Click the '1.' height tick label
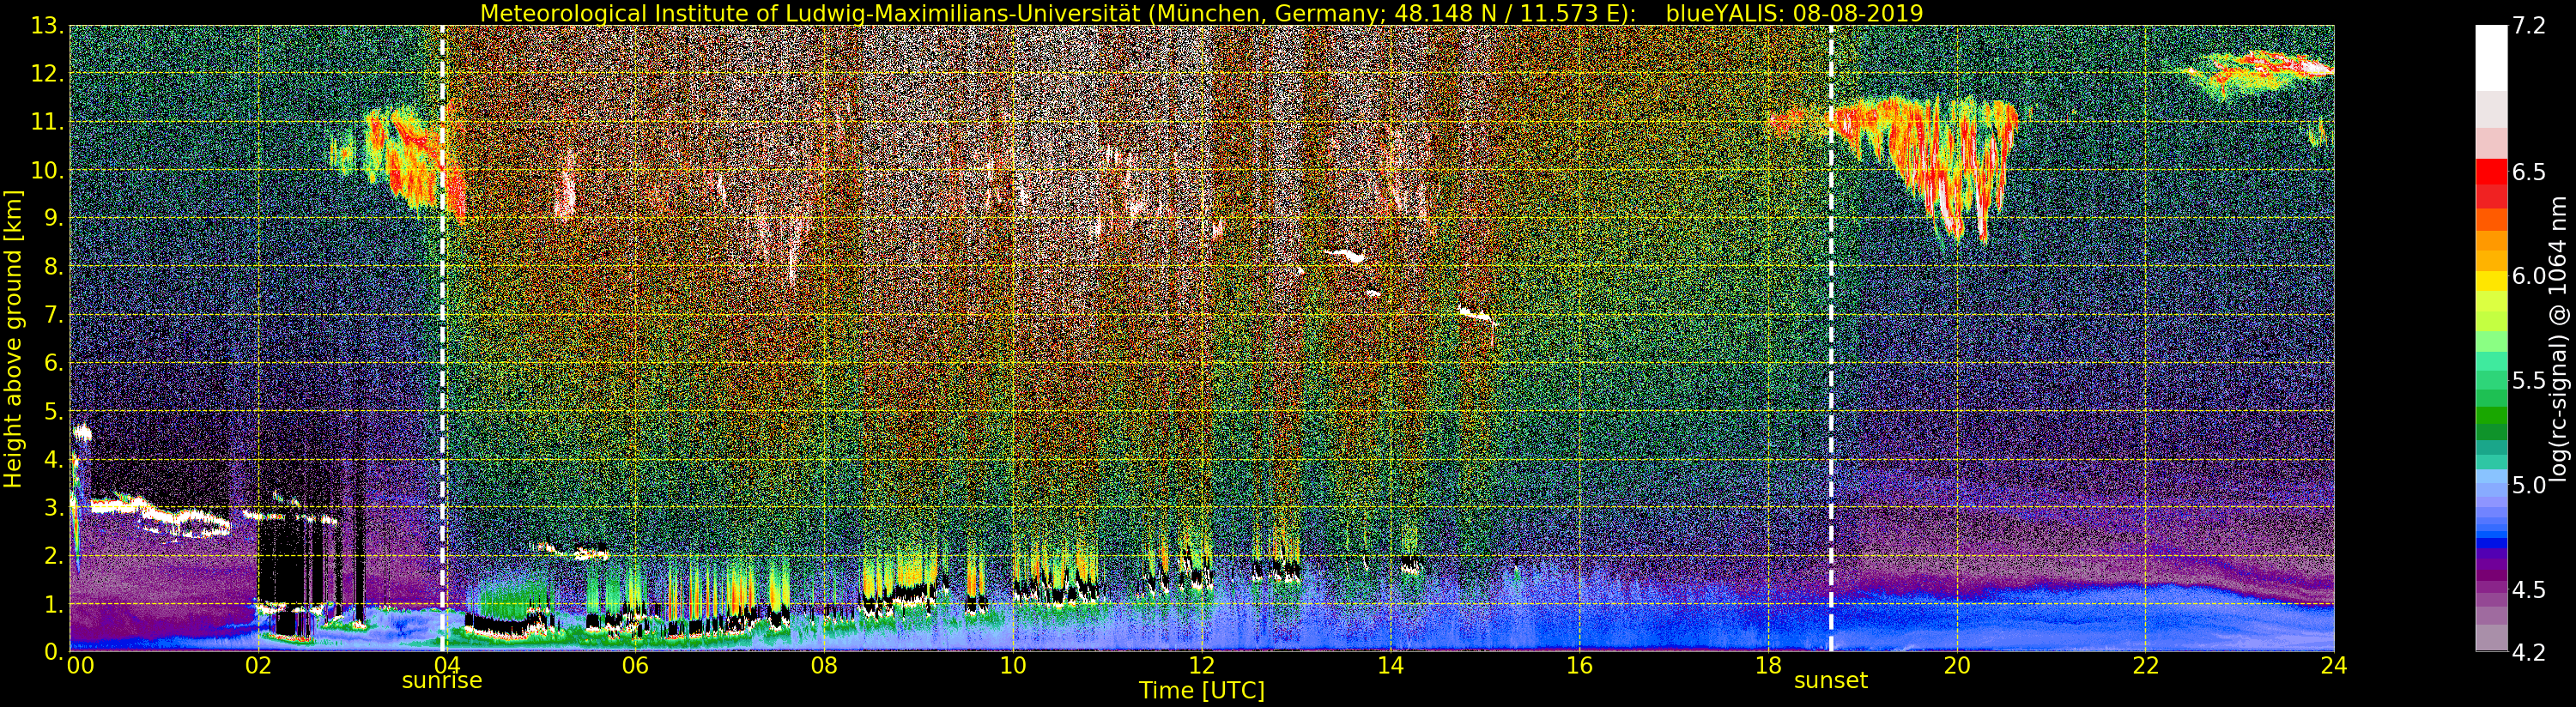This screenshot has height=707, width=2576. 53,603
